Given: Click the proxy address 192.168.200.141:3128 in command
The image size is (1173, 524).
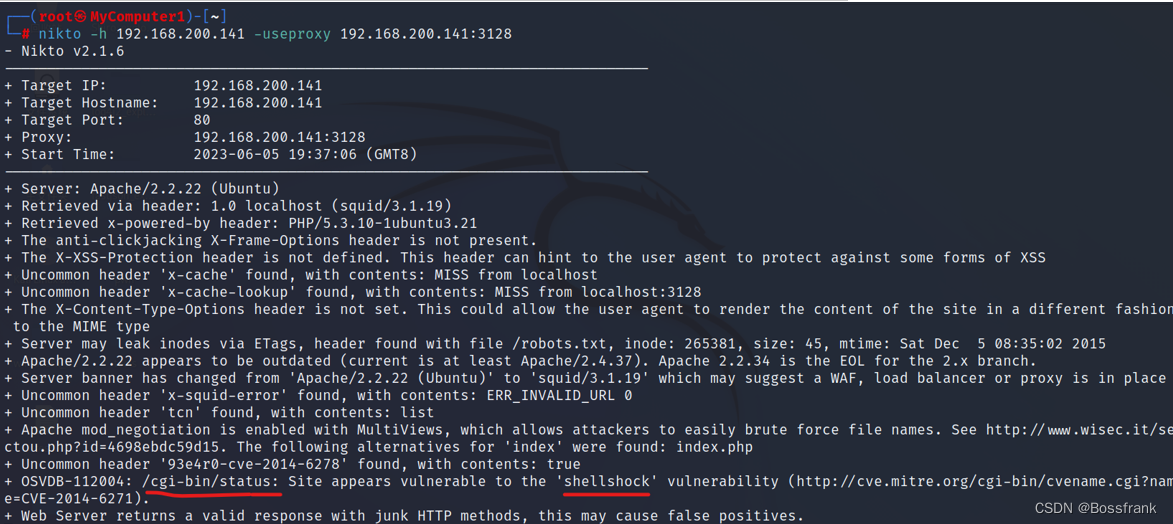Looking at the screenshot, I should (x=426, y=34).
